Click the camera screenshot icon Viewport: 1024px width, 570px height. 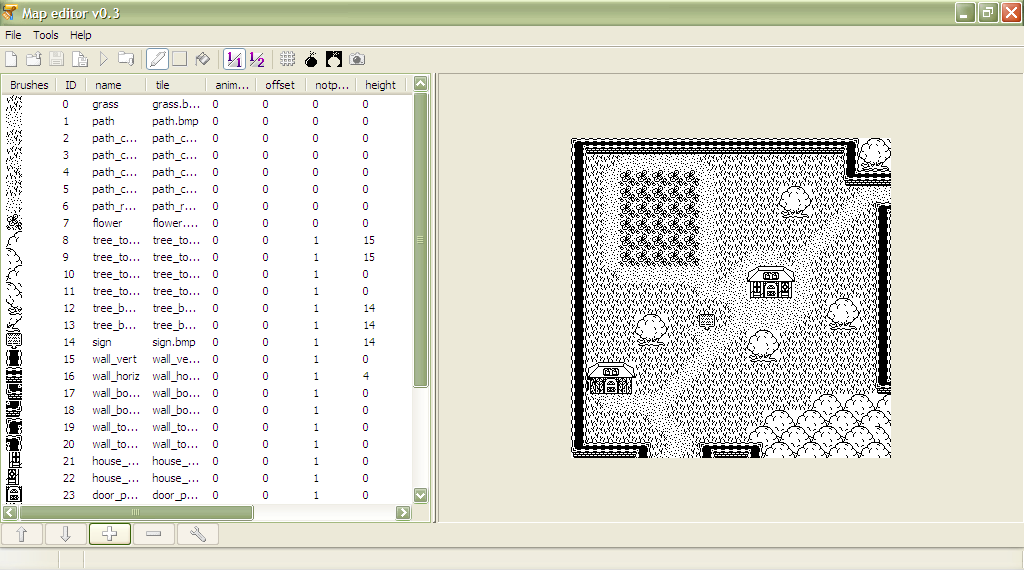pyautogui.click(x=357, y=59)
